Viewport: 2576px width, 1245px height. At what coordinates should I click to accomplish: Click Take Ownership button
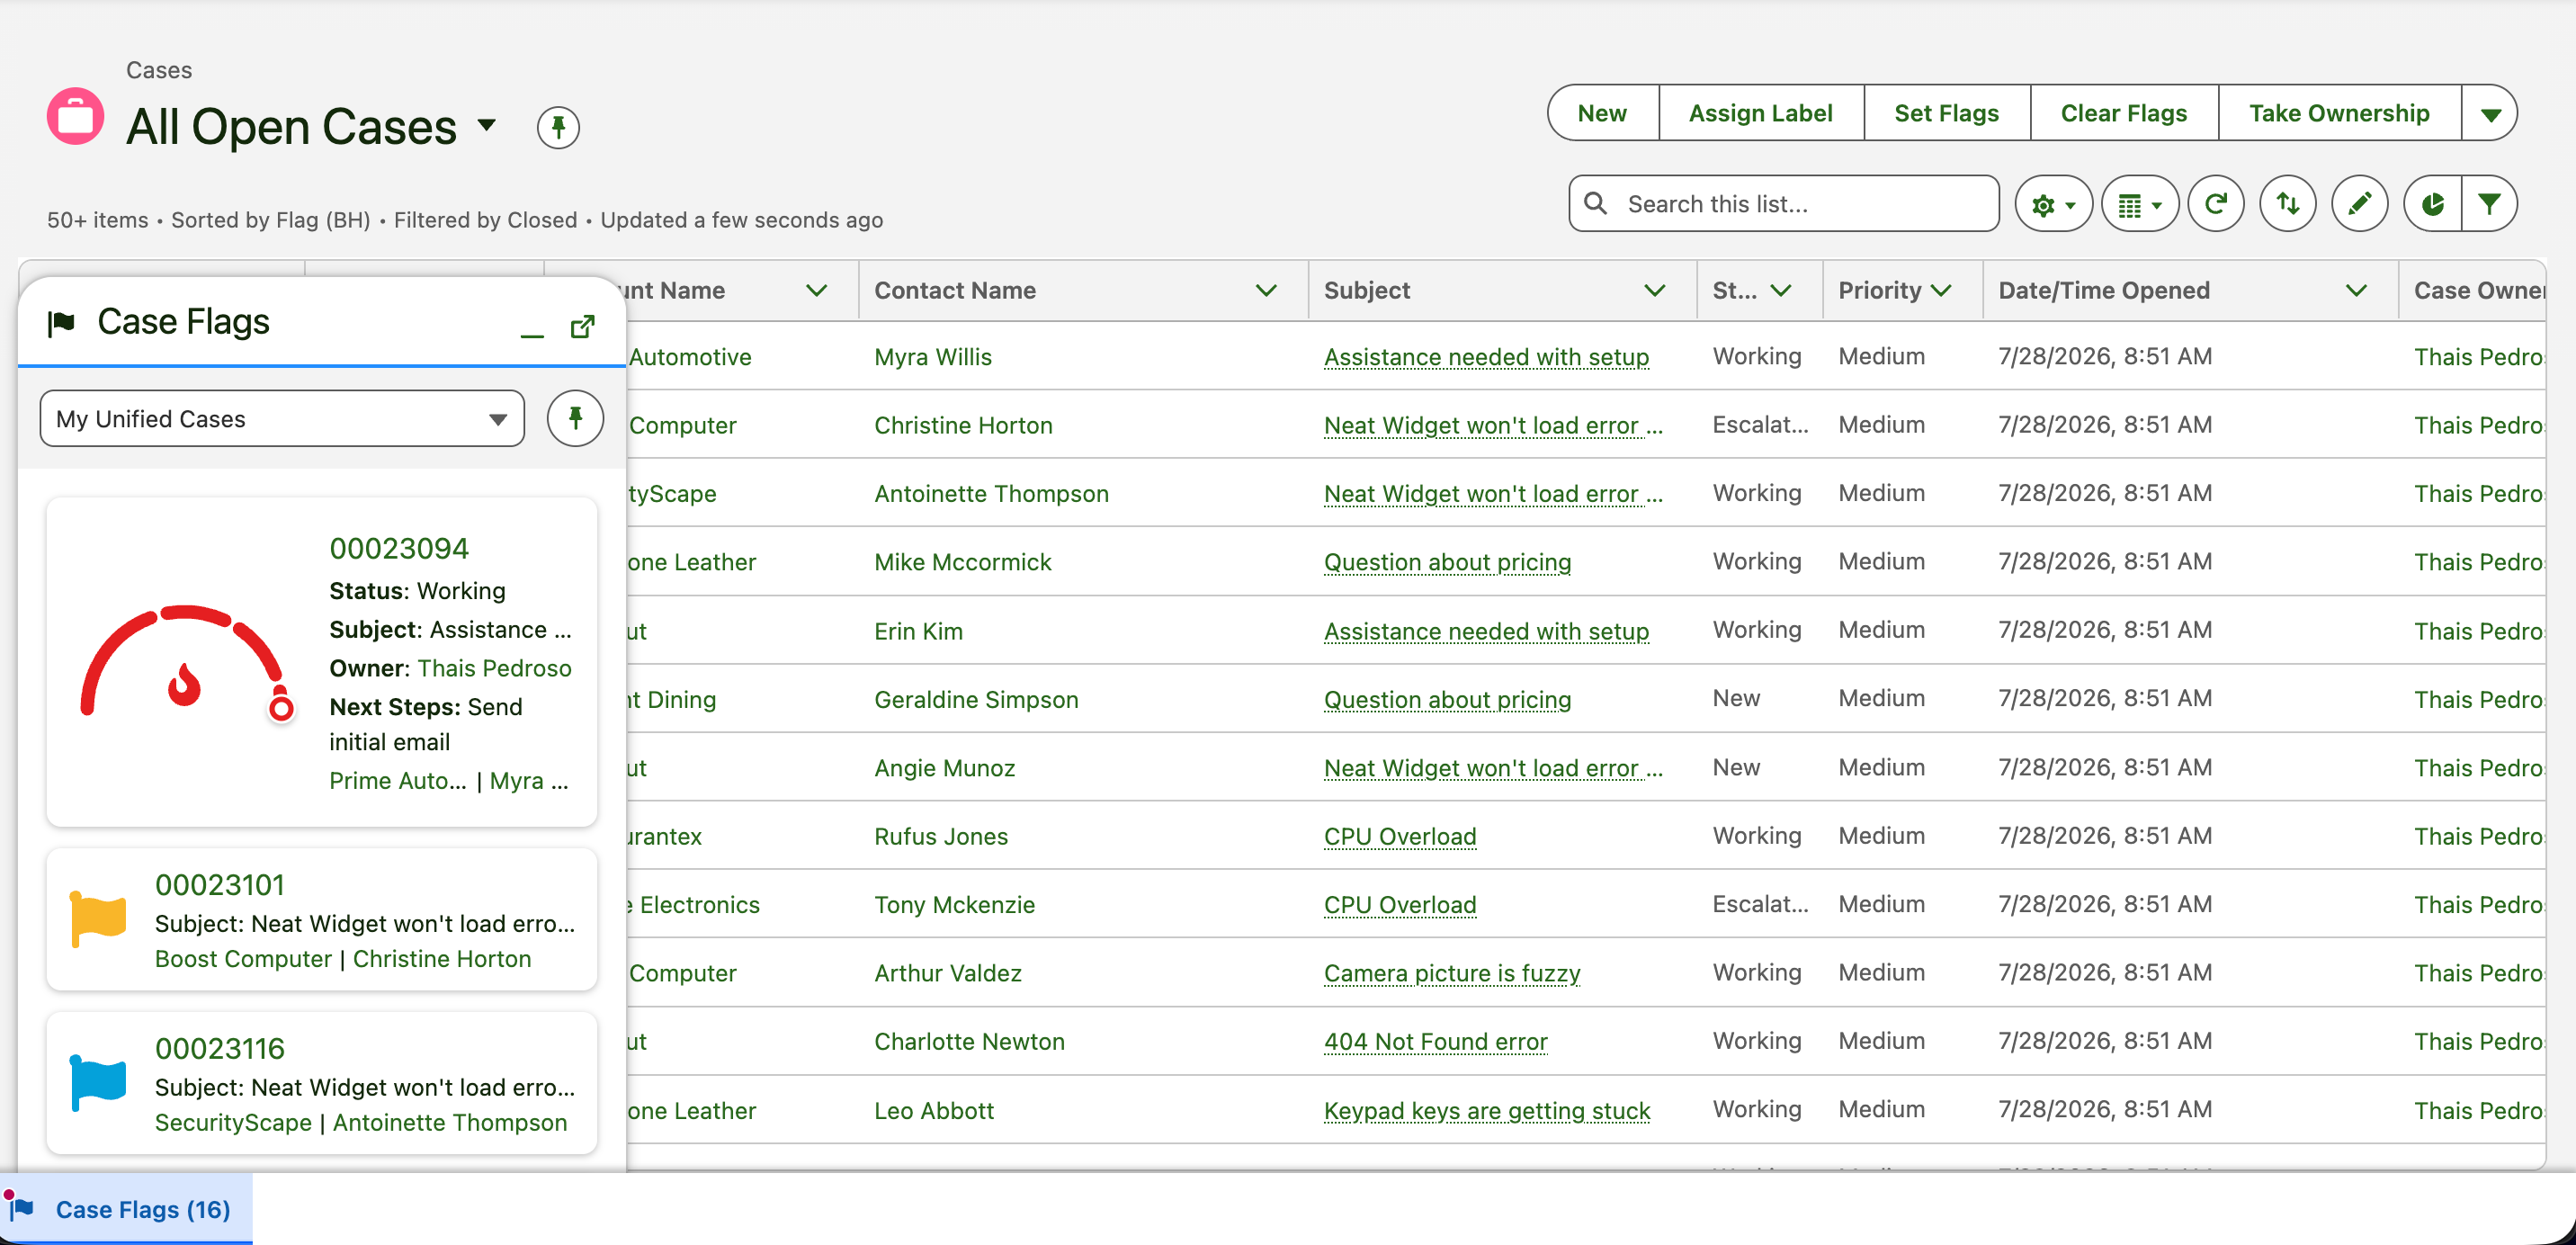point(2339,113)
